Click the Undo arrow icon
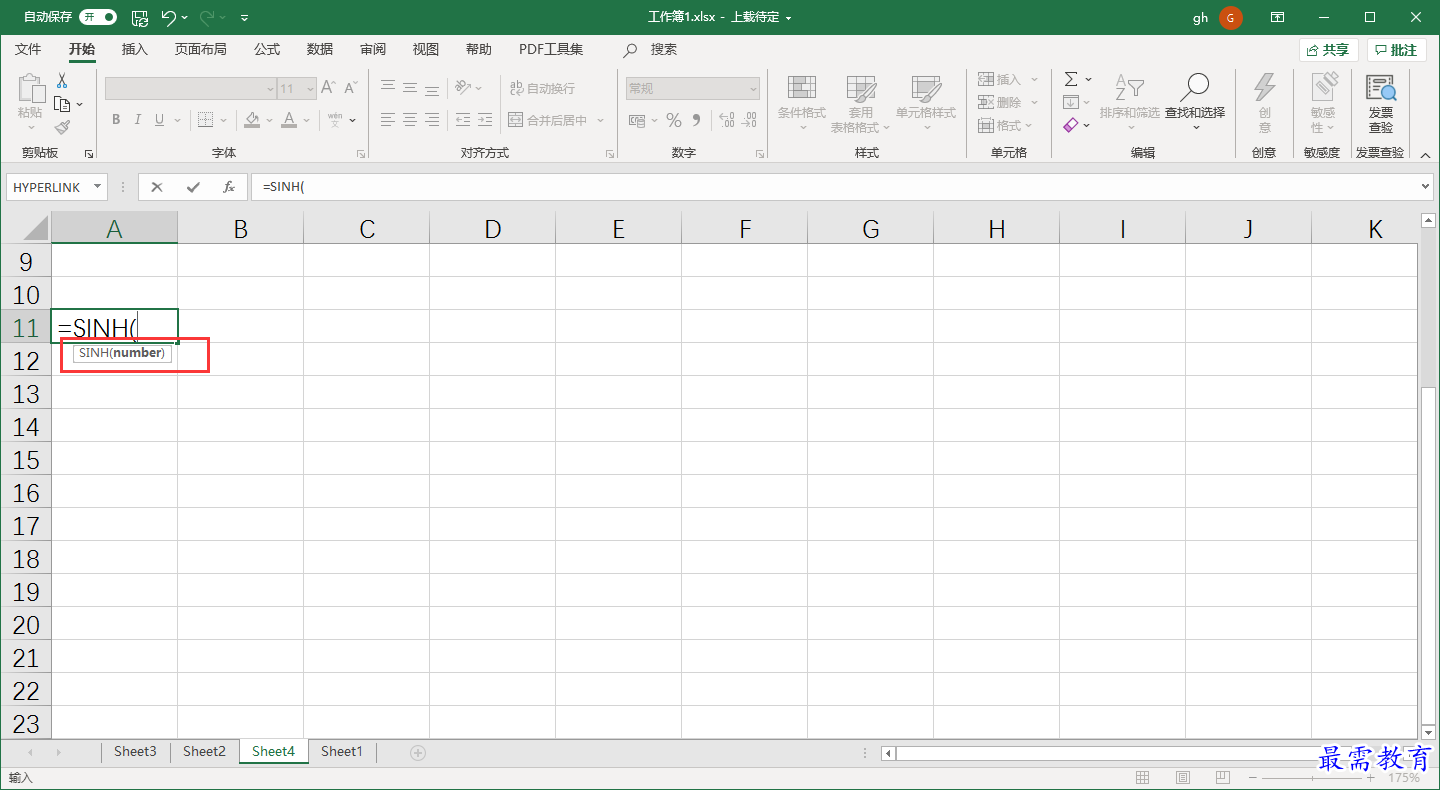This screenshot has height=790, width=1440. (x=169, y=17)
